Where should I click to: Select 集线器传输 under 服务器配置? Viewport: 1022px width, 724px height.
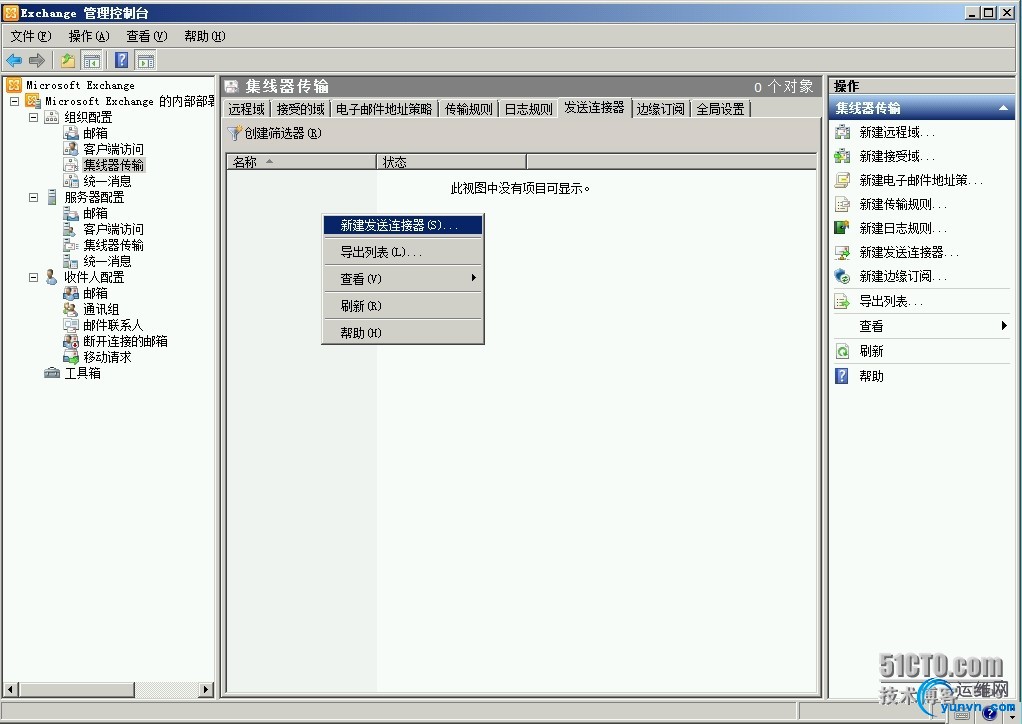tap(113, 245)
